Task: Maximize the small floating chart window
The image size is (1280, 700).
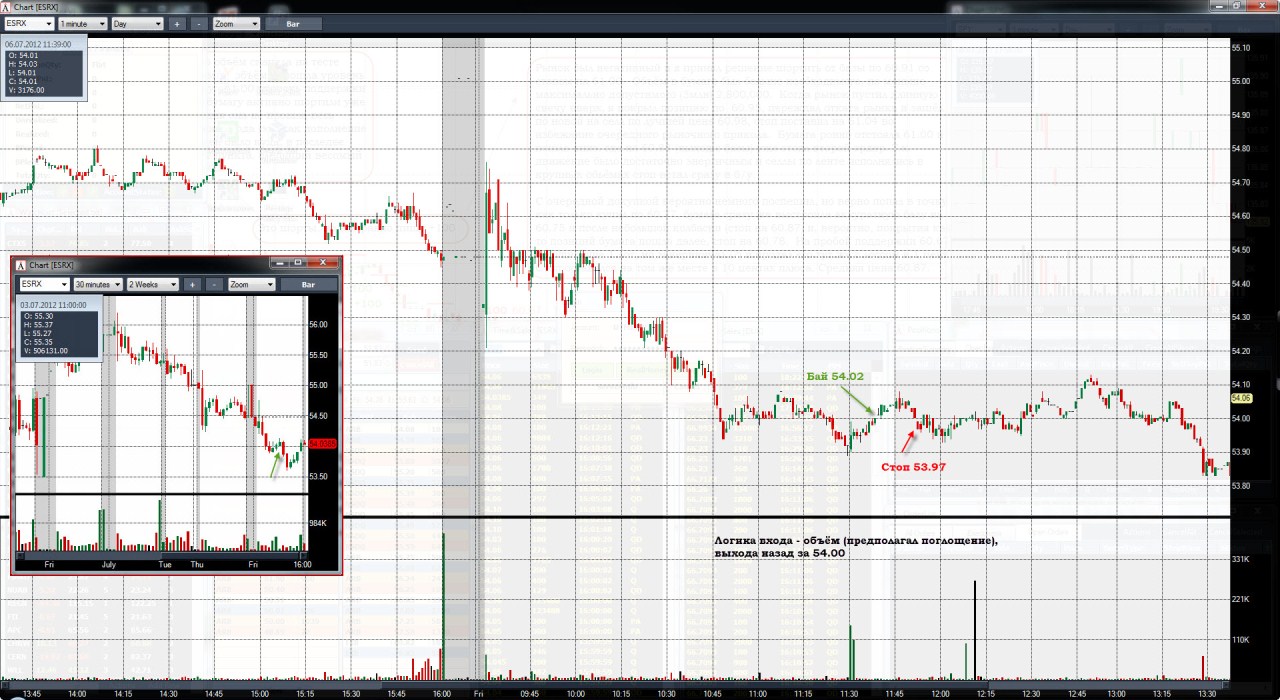Action: [297, 263]
